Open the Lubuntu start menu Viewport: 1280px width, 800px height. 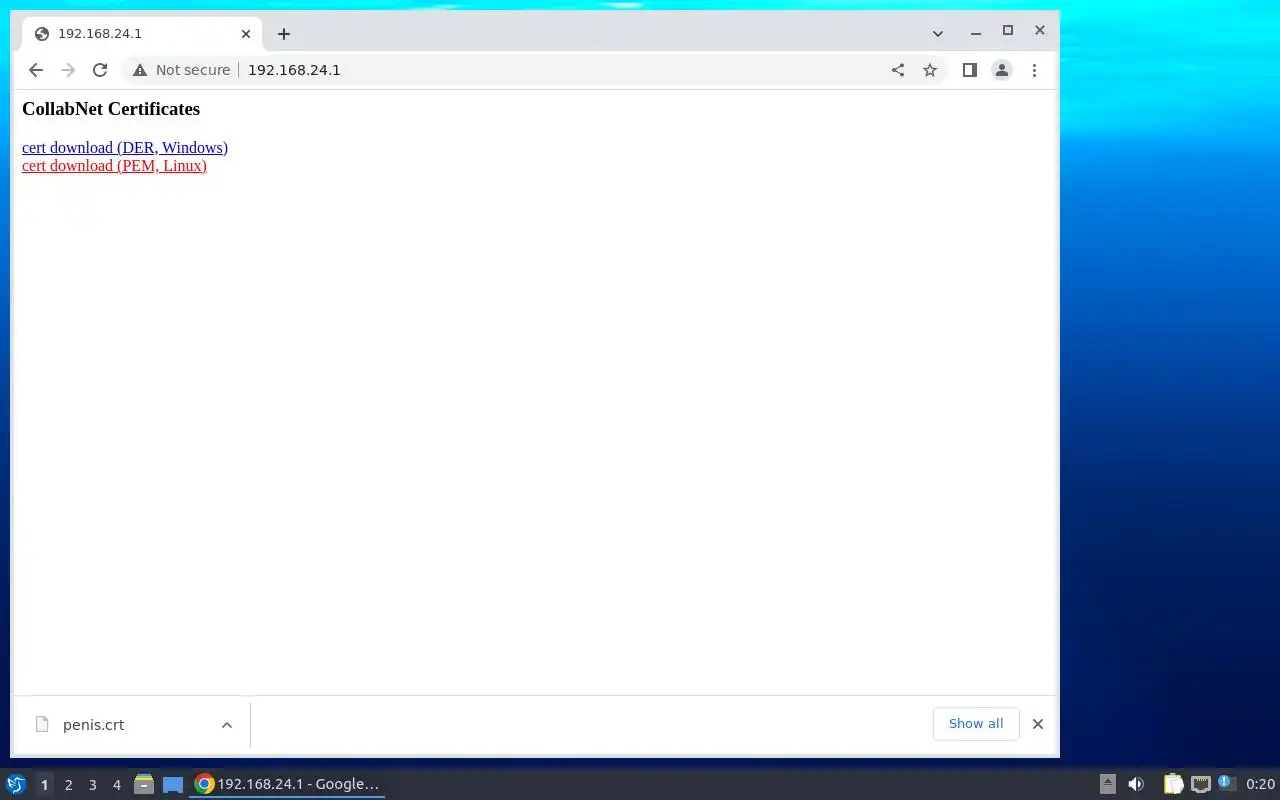[x=16, y=784]
